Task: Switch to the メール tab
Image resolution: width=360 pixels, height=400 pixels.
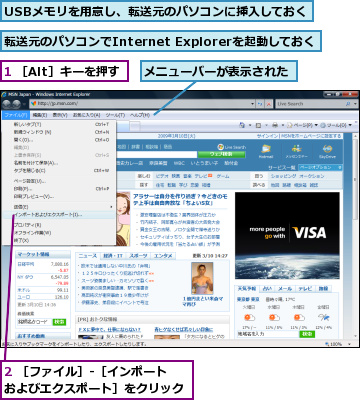Action: [x=285, y=289]
